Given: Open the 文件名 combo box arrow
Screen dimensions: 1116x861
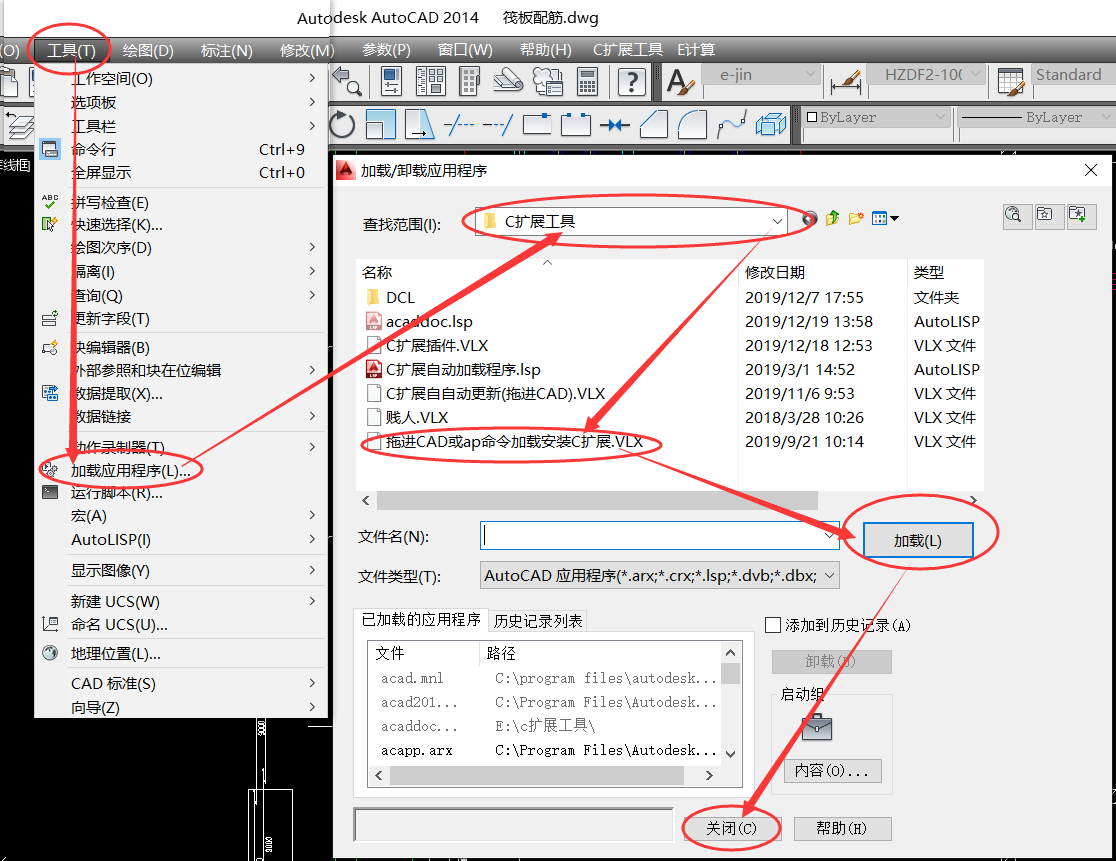Looking at the screenshot, I should [x=830, y=536].
